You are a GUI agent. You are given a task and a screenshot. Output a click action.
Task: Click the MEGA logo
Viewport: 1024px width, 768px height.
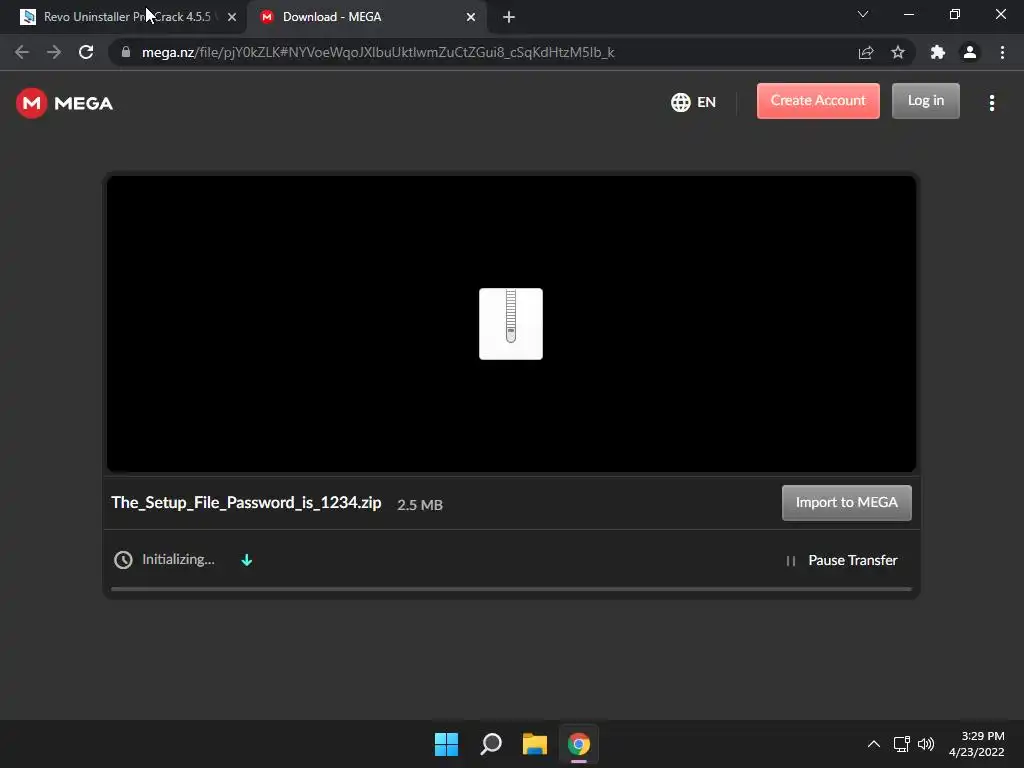pos(65,103)
